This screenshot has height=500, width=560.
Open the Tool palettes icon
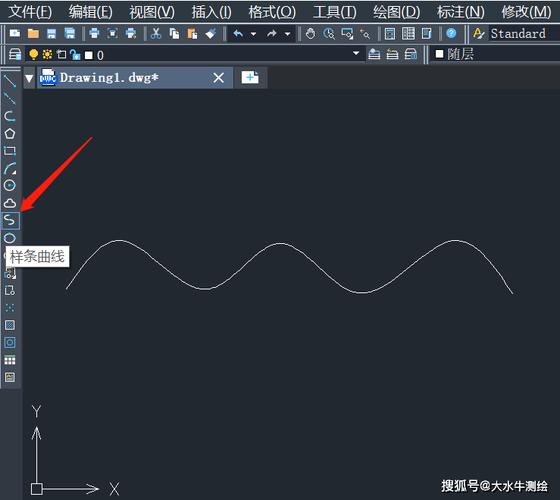(426, 34)
